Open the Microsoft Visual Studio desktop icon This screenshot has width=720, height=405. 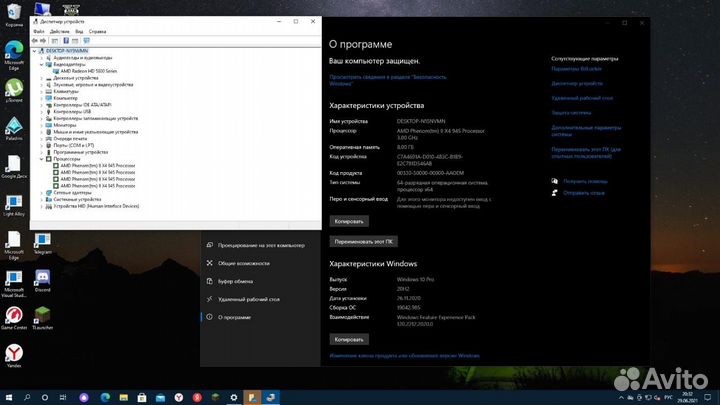pyautogui.click(x=14, y=284)
